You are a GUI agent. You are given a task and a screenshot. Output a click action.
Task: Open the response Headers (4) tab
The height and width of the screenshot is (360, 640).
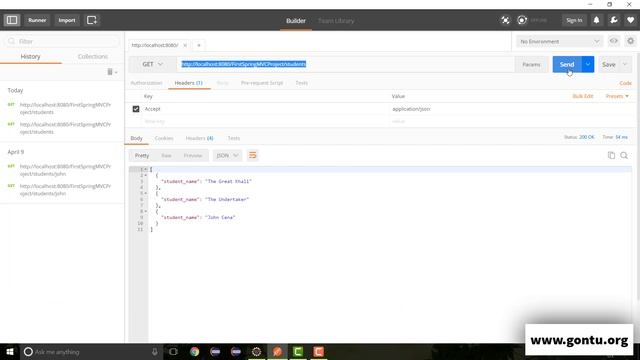pos(199,138)
